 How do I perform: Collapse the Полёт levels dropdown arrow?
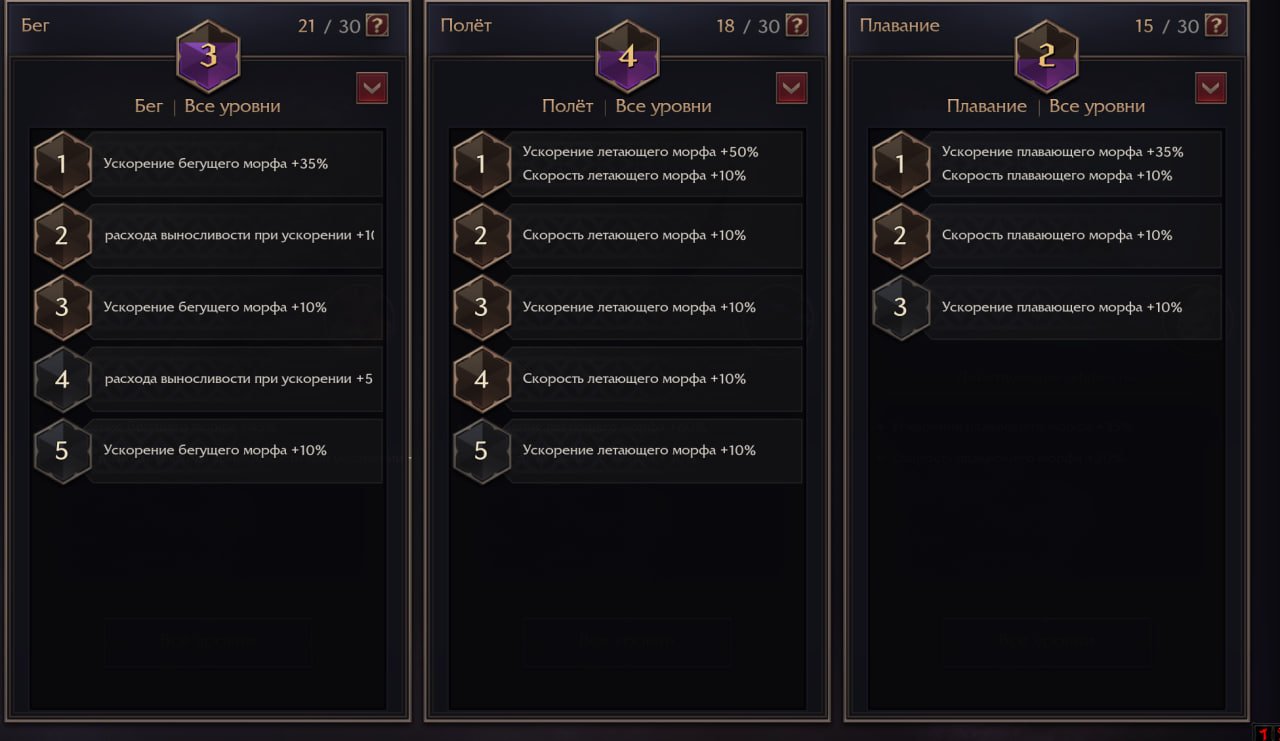pos(791,88)
